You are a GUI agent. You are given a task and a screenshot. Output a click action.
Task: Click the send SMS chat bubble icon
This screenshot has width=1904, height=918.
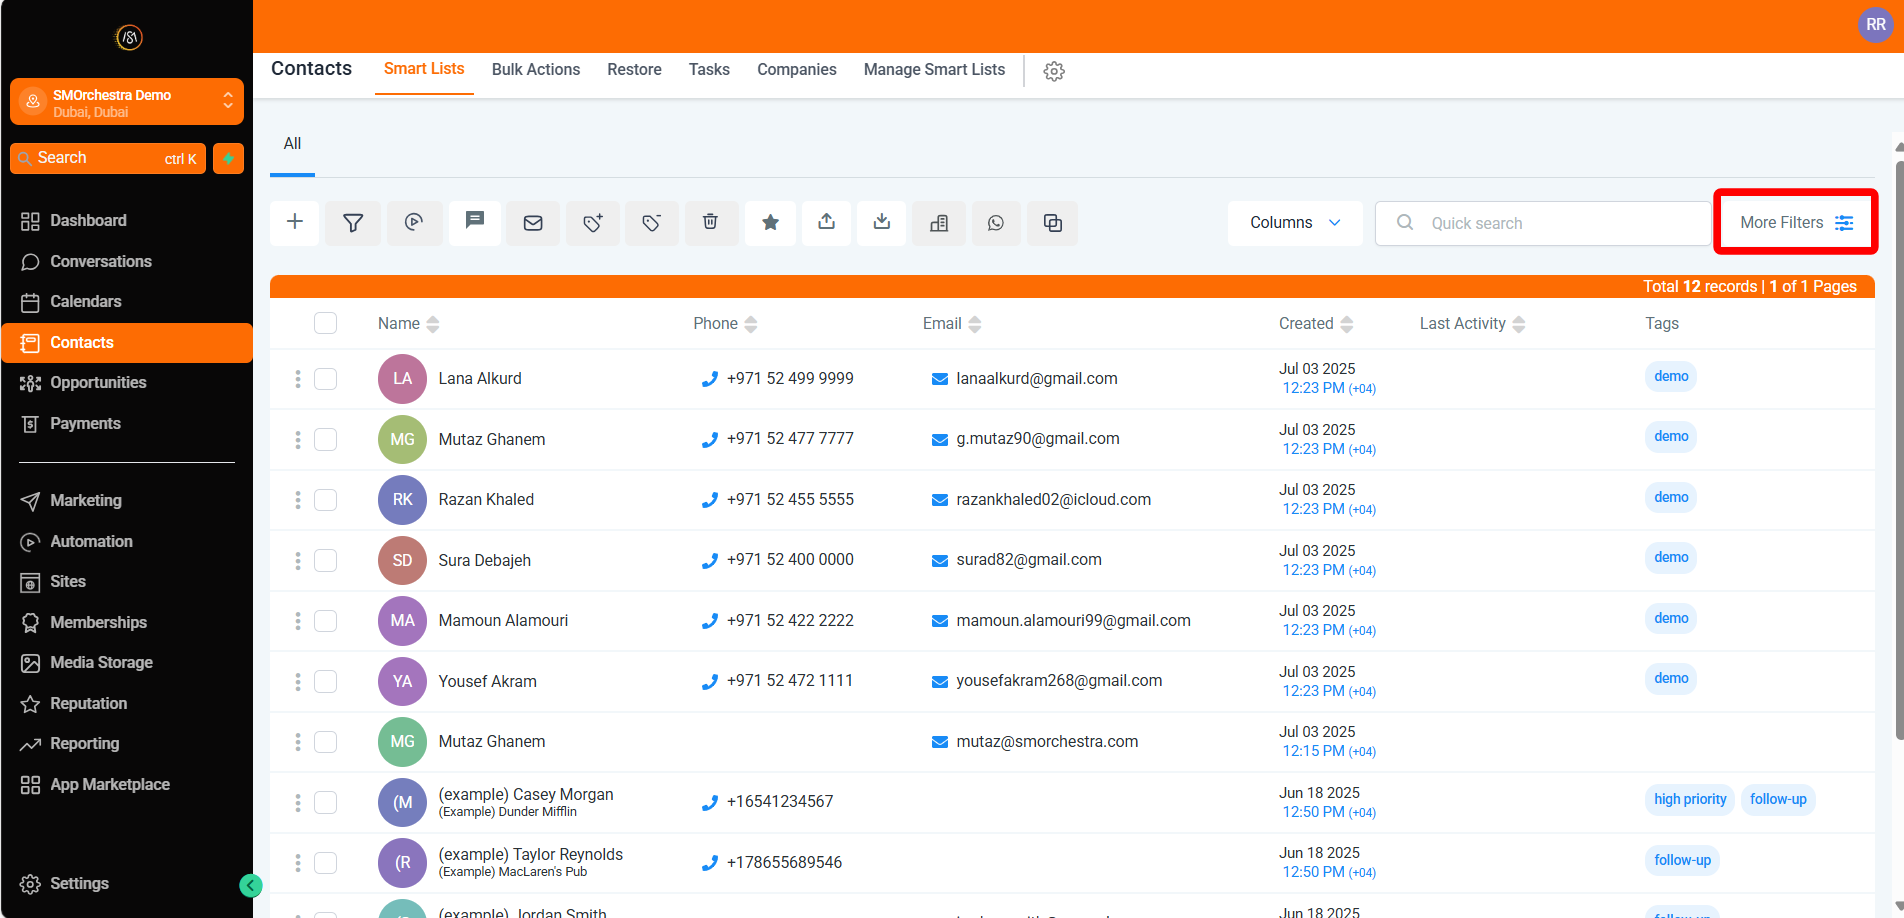click(475, 221)
